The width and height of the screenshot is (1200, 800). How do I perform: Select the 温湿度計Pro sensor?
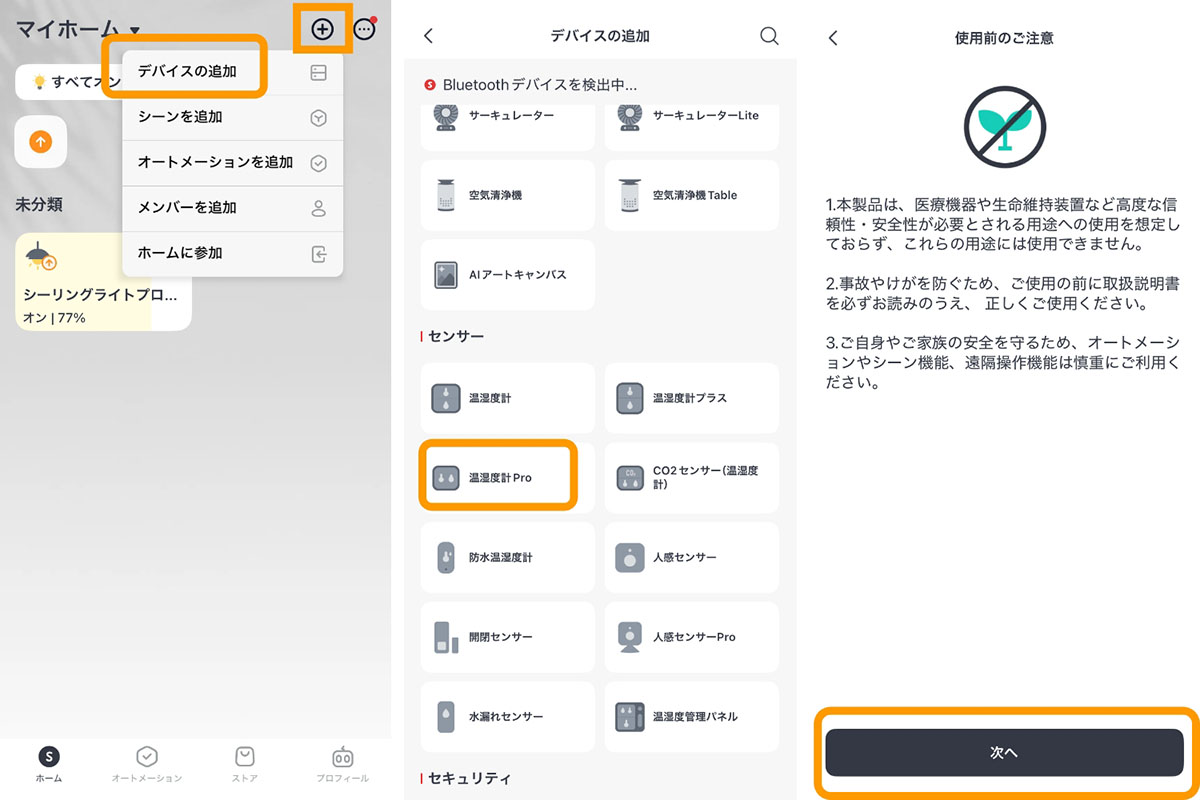click(x=498, y=477)
